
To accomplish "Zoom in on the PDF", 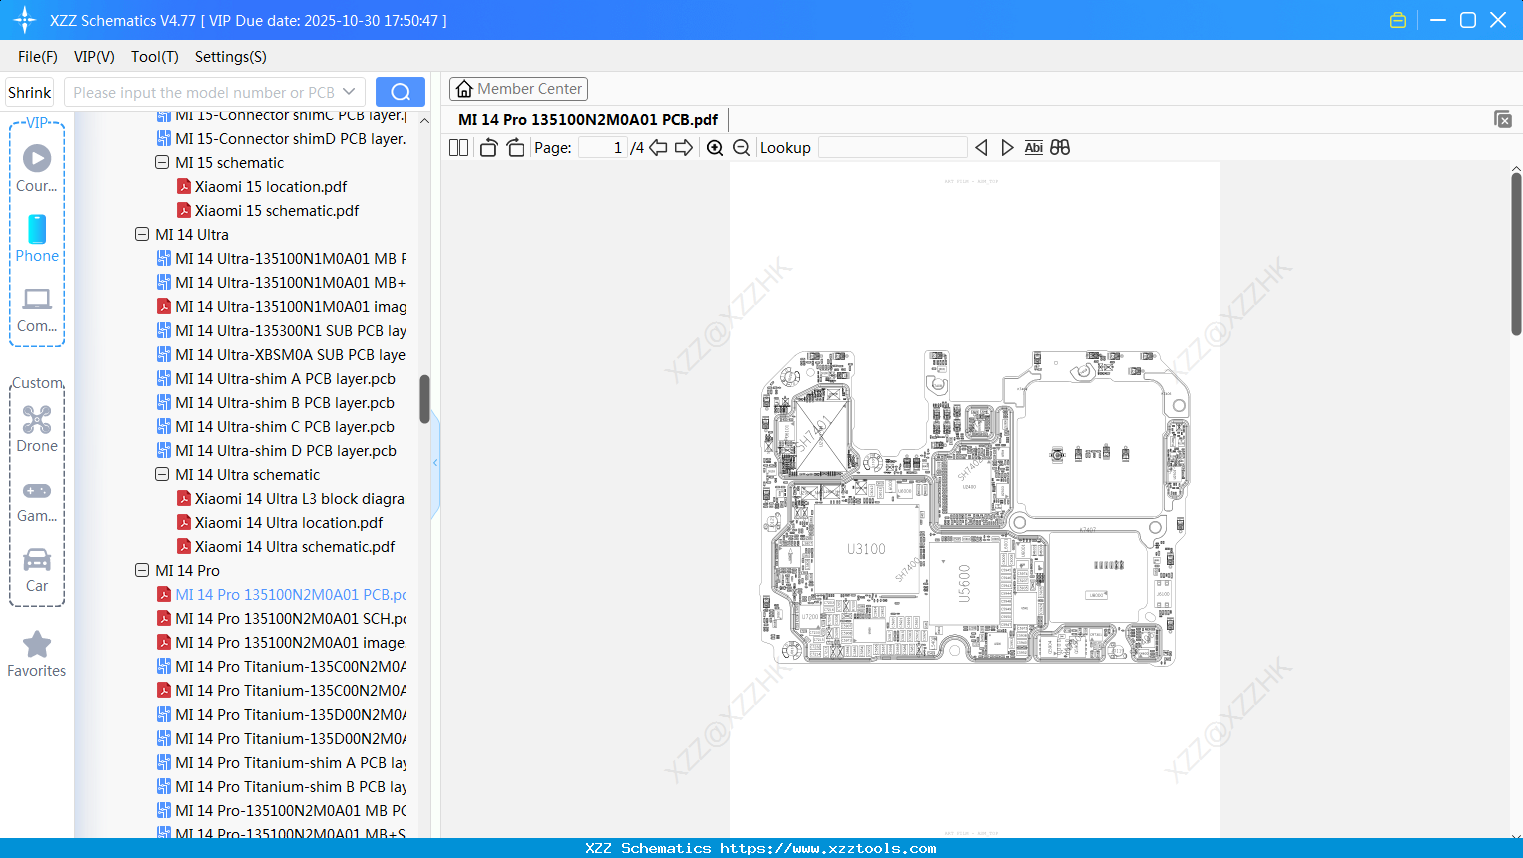I will pos(715,148).
